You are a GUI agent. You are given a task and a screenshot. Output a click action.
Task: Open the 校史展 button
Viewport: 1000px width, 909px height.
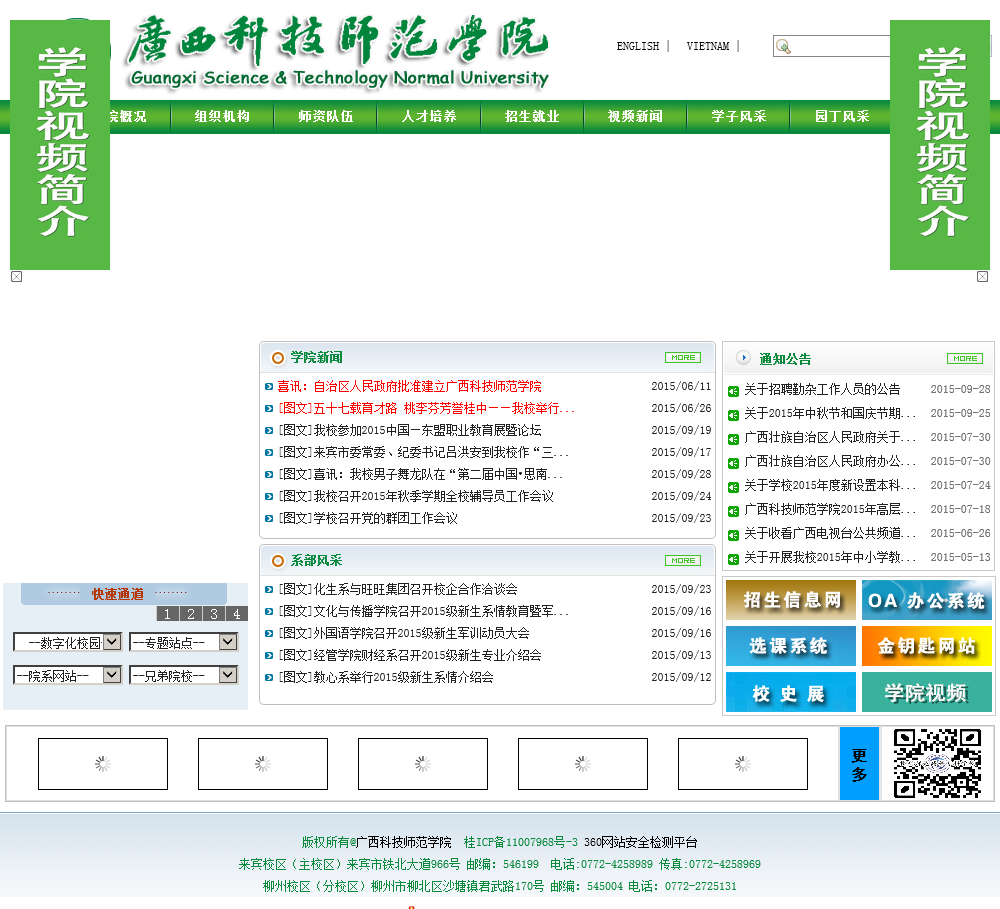pyautogui.click(x=791, y=692)
